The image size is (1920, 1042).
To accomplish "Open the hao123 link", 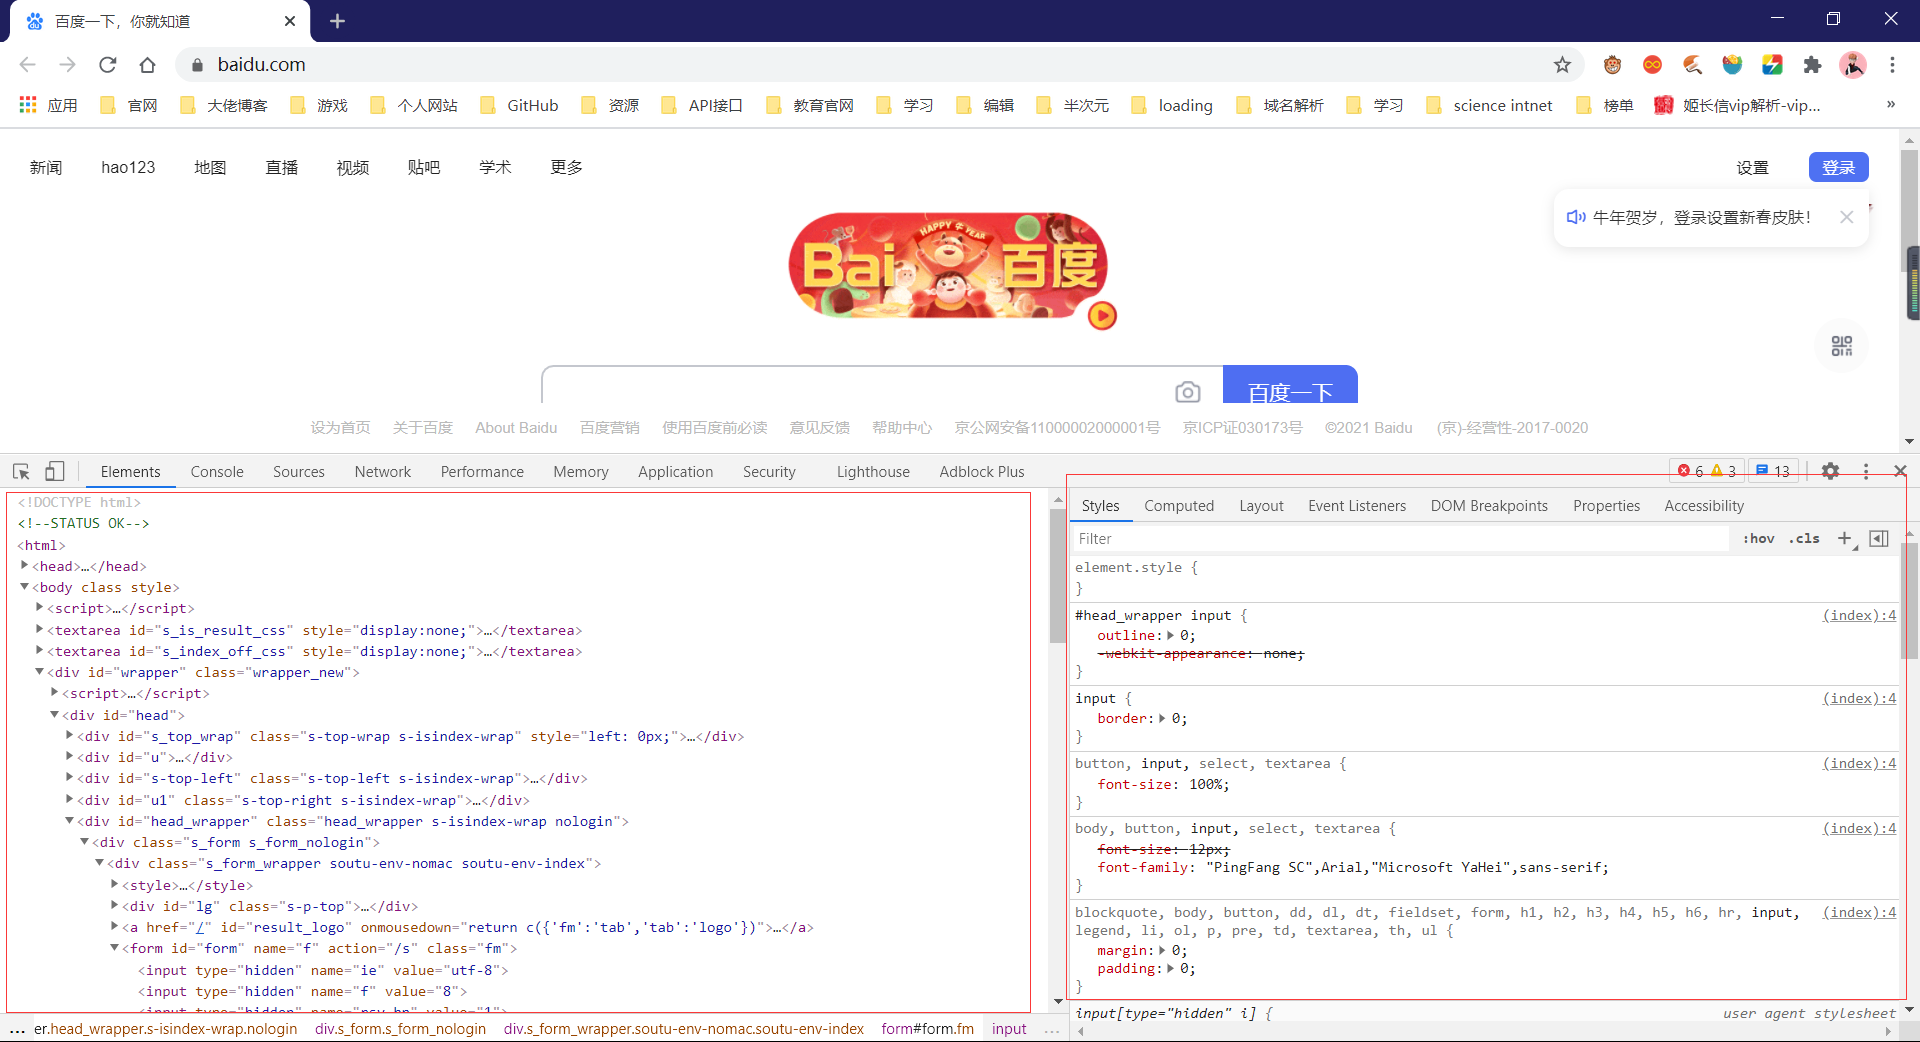I will click(x=128, y=167).
